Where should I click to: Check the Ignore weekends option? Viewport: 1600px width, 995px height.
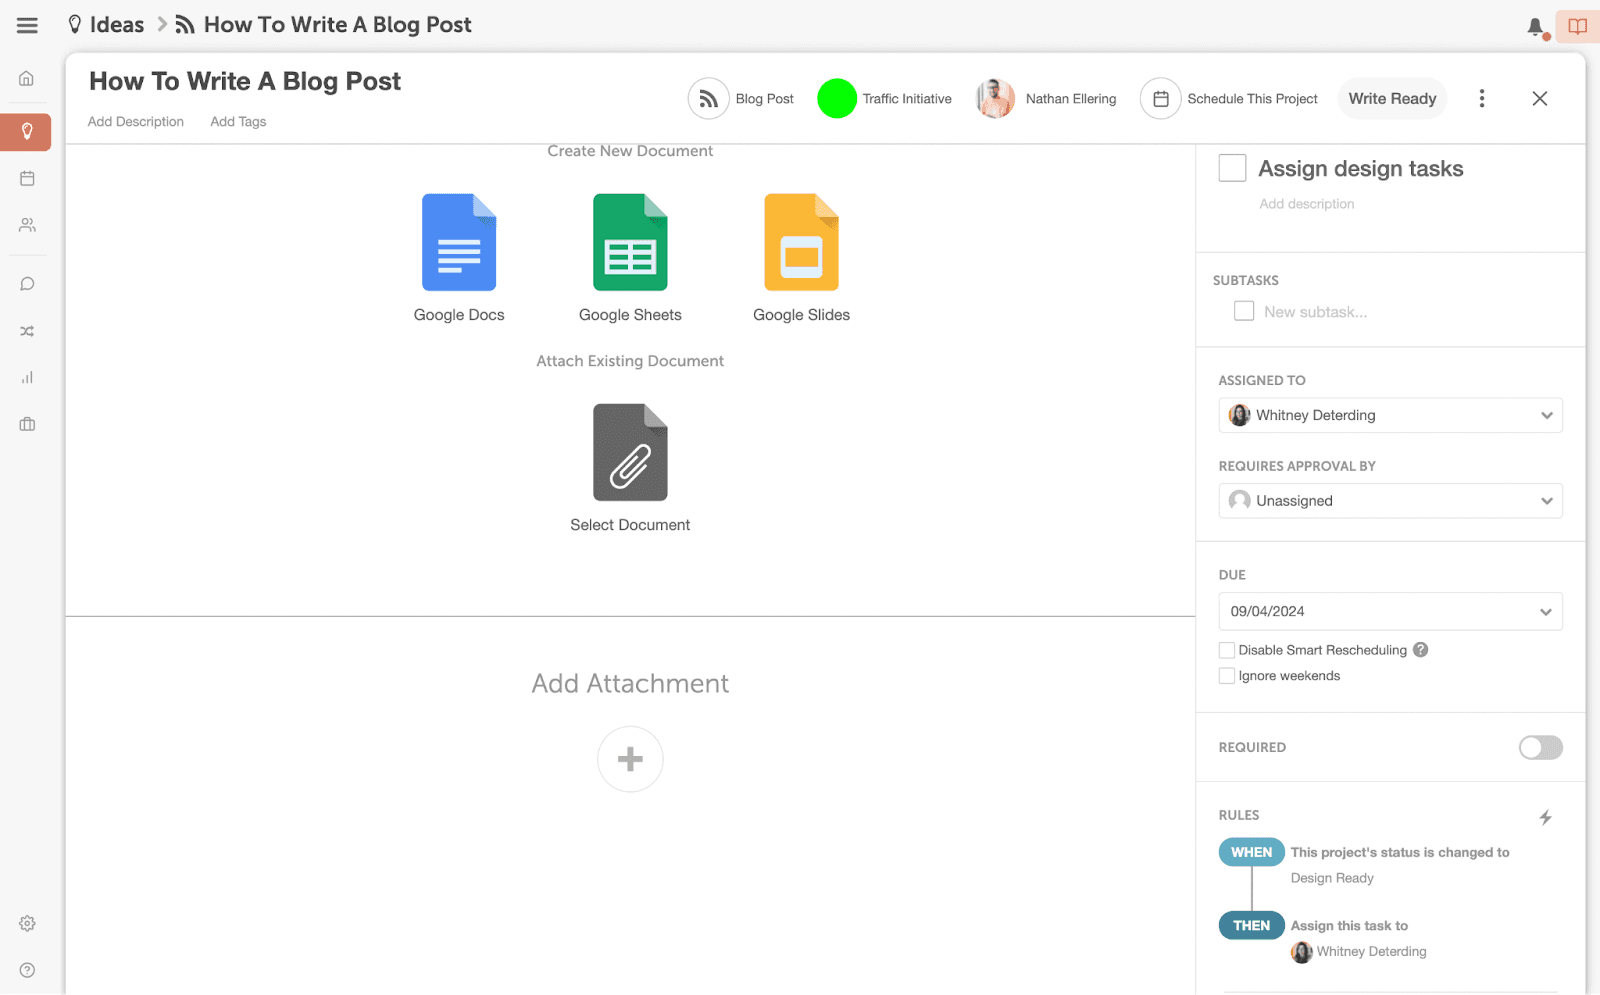point(1226,675)
